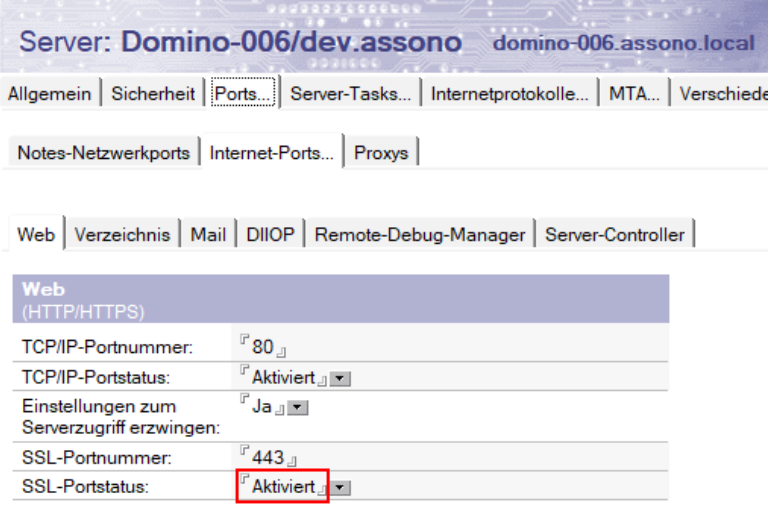Open the Proxys tab

(381, 153)
